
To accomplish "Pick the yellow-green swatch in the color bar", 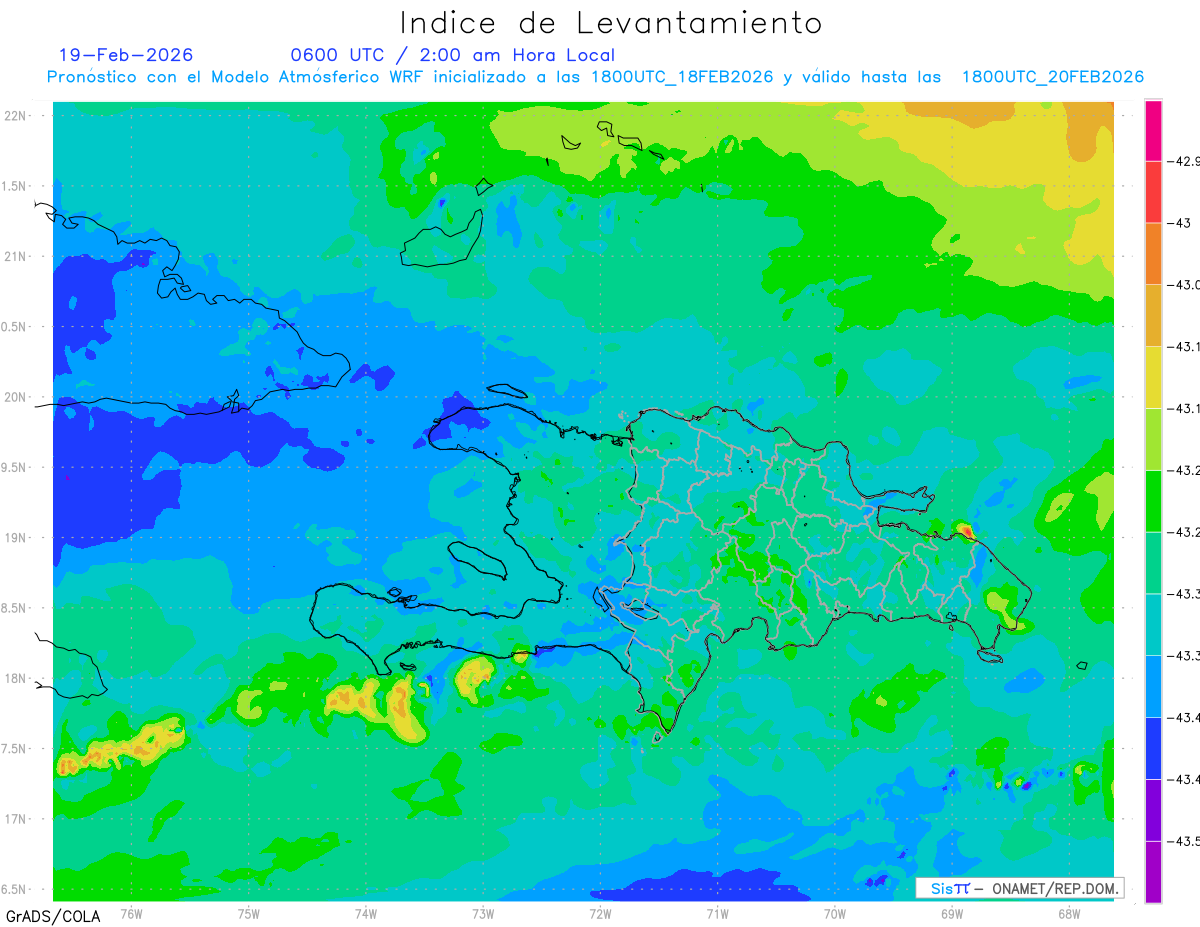I will coord(1154,439).
